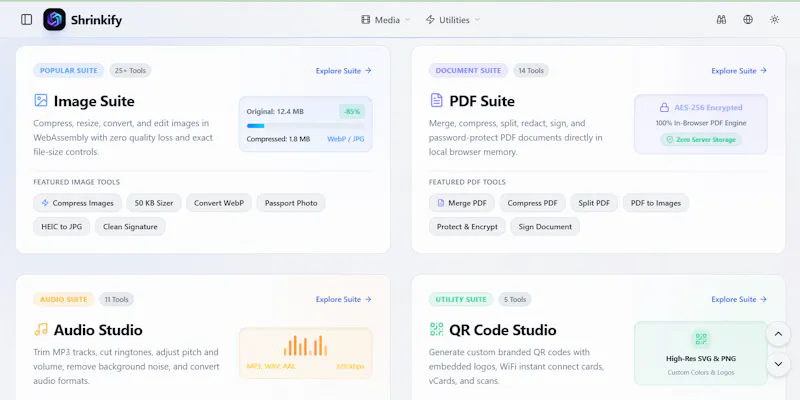The image size is (800, 400).
Task: Click the Image Suite heading
Action: (x=94, y=101)
